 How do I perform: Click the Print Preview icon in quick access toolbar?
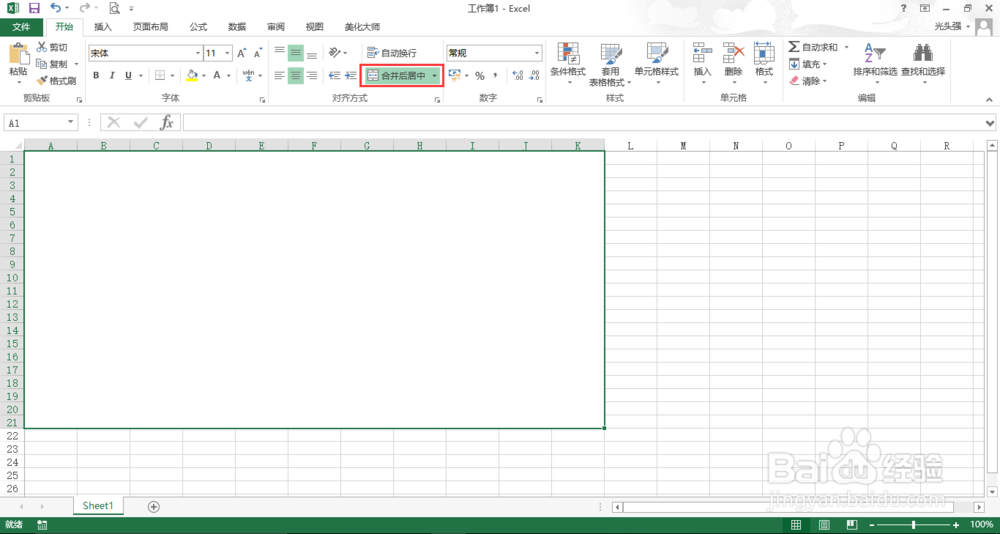[x=114, y=8]
